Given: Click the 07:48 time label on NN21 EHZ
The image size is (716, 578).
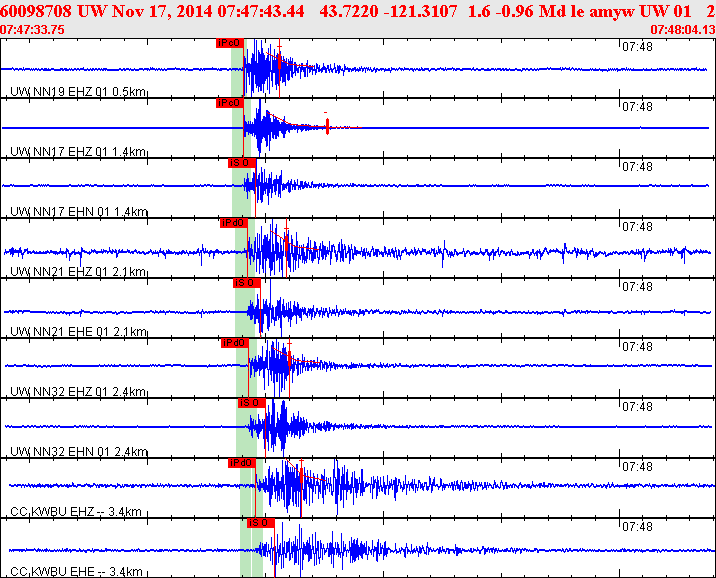Looking at the screenshot, I should point(637,226).
